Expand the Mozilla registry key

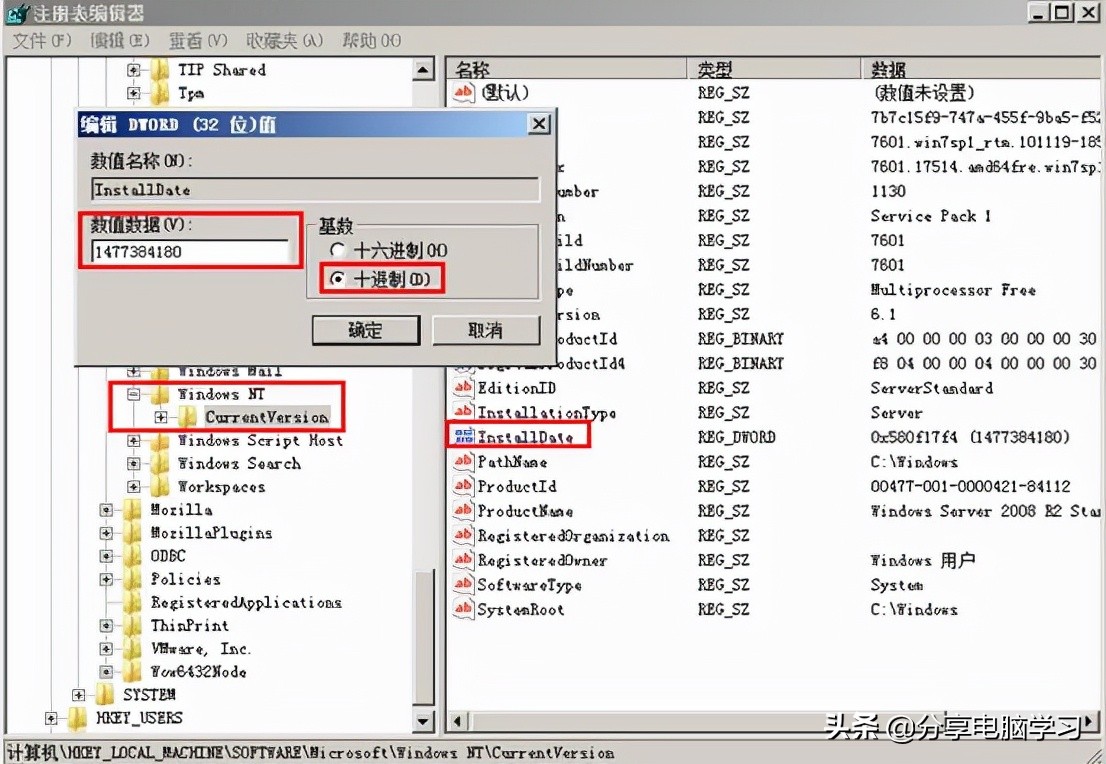108,510
